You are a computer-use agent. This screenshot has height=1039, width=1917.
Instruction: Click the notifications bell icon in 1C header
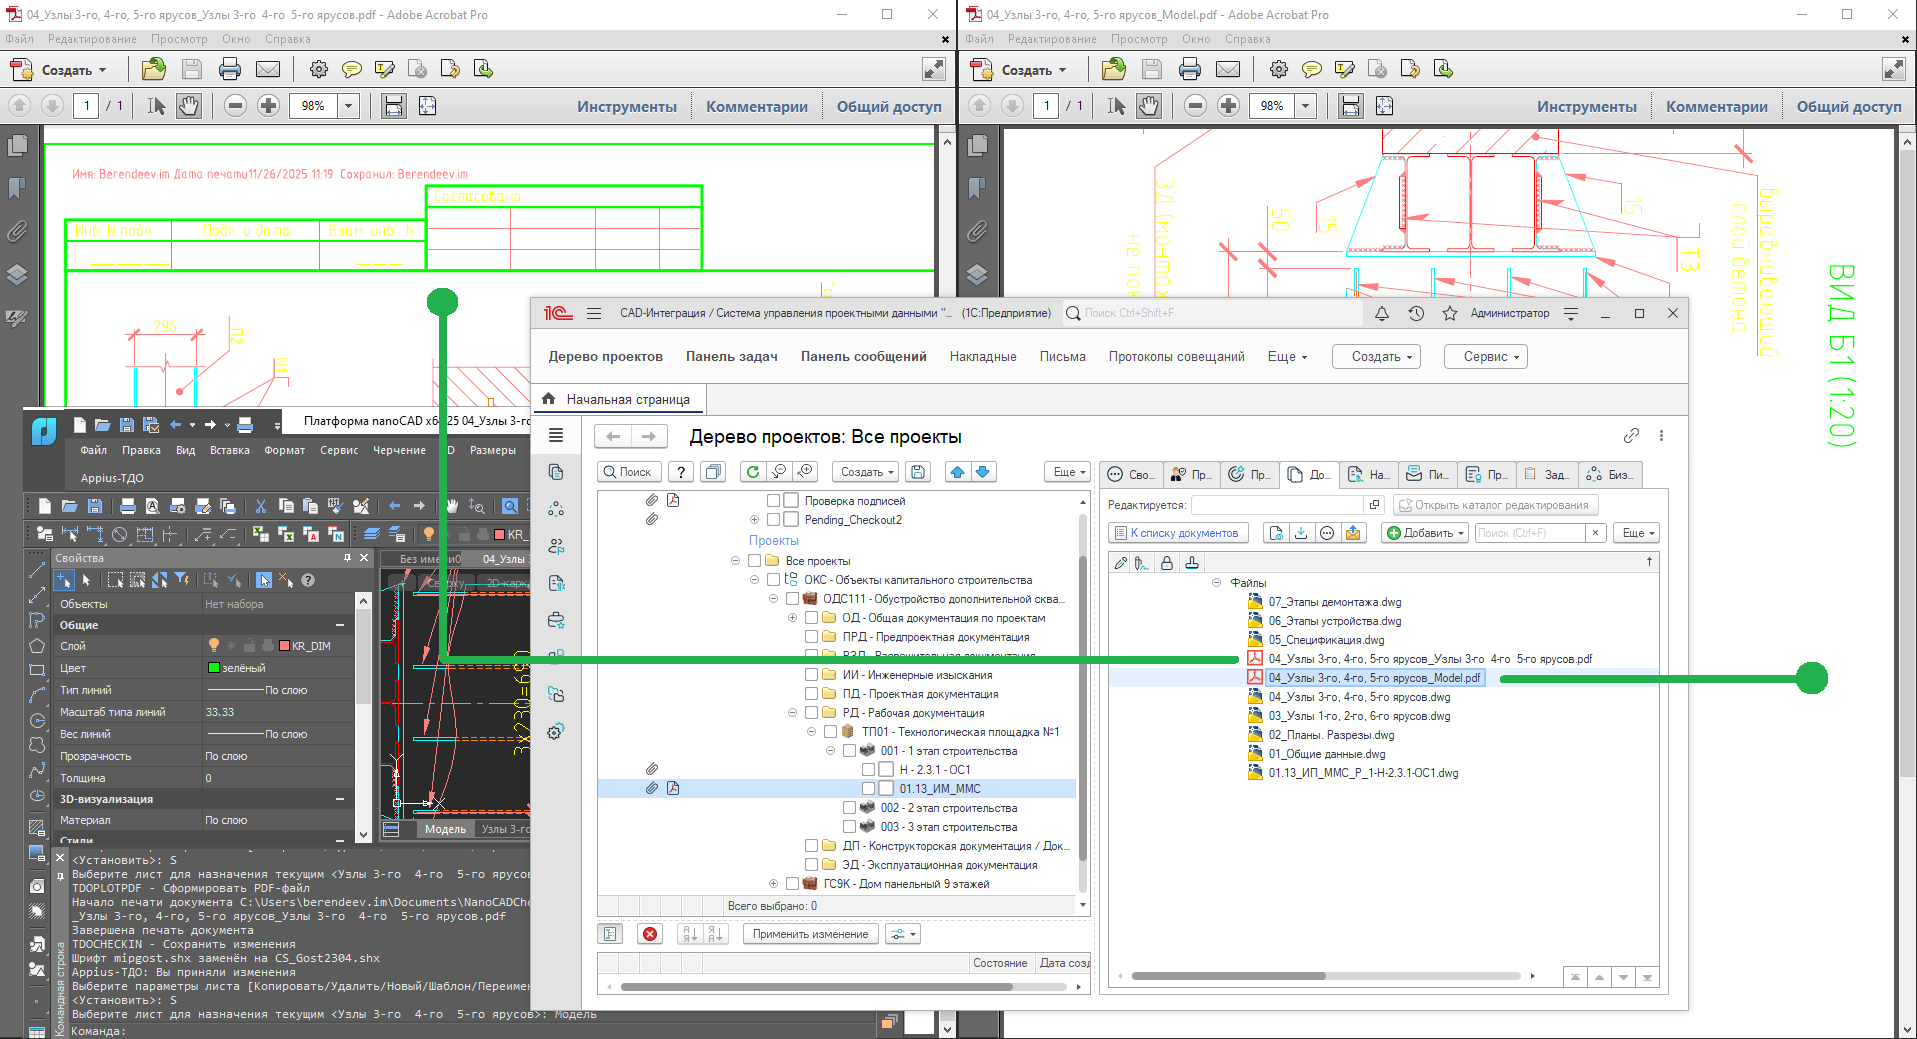(1381, 313)
